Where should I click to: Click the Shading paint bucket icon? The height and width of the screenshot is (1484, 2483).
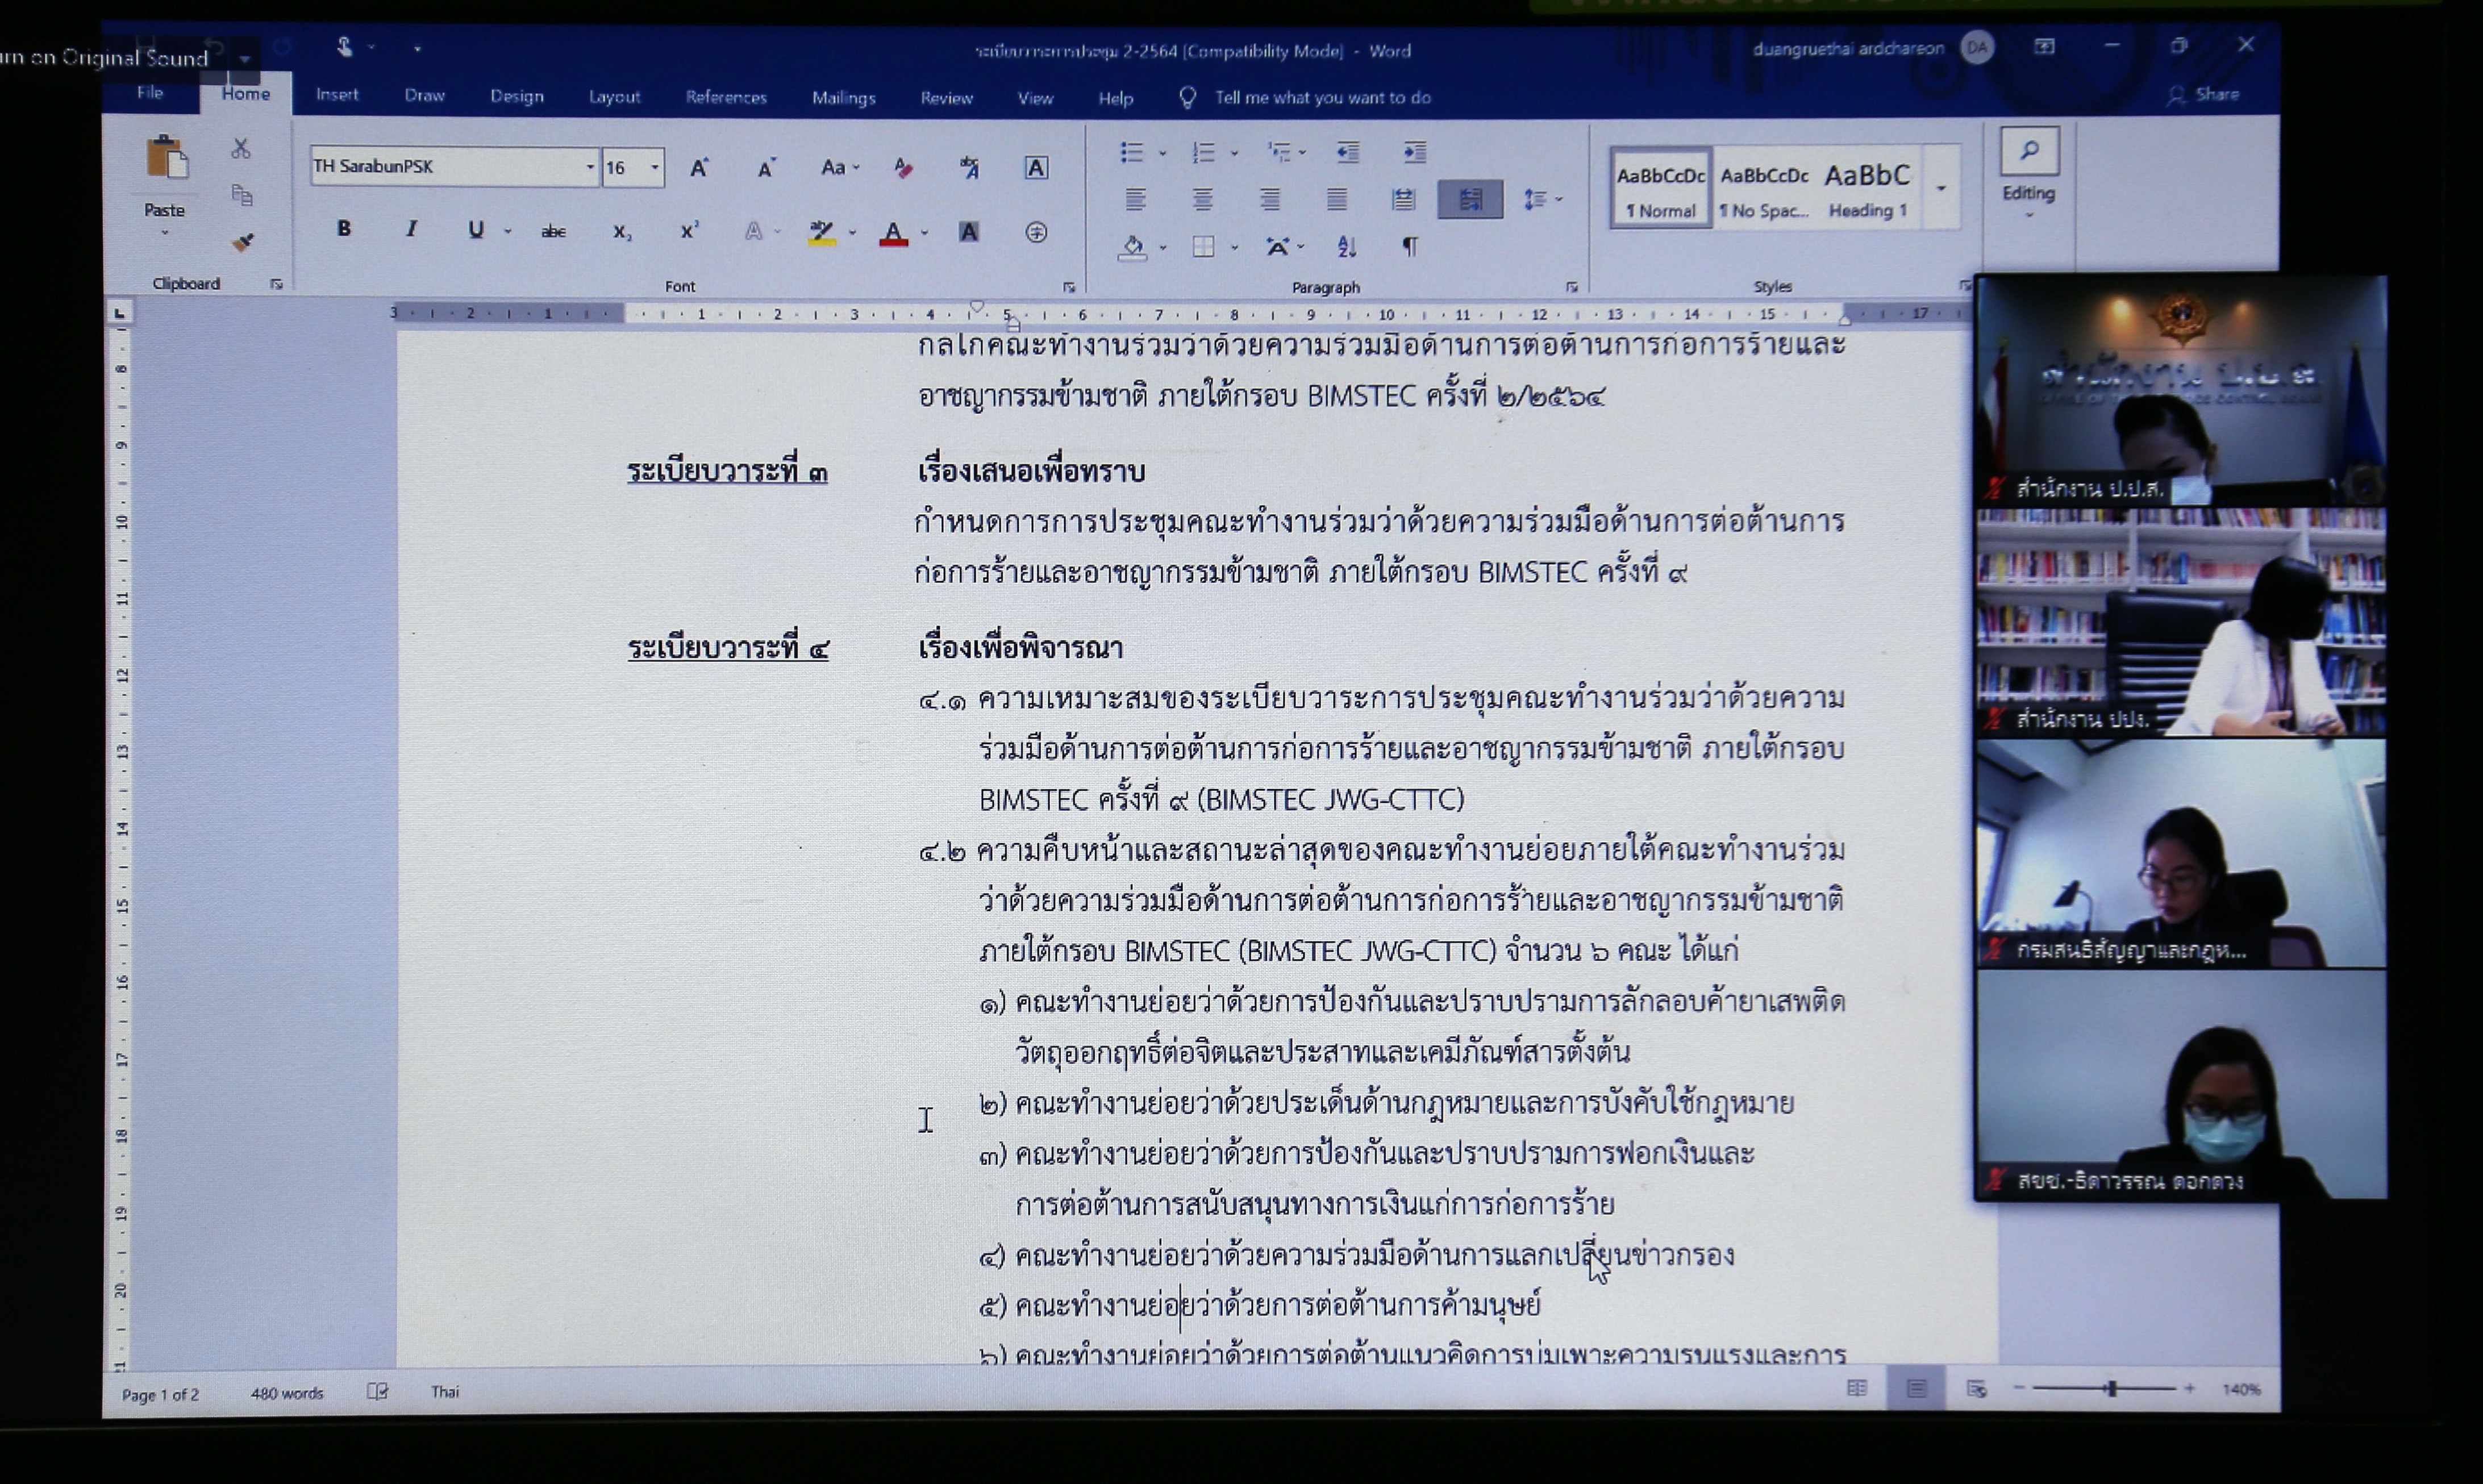tap(1132, 247)
